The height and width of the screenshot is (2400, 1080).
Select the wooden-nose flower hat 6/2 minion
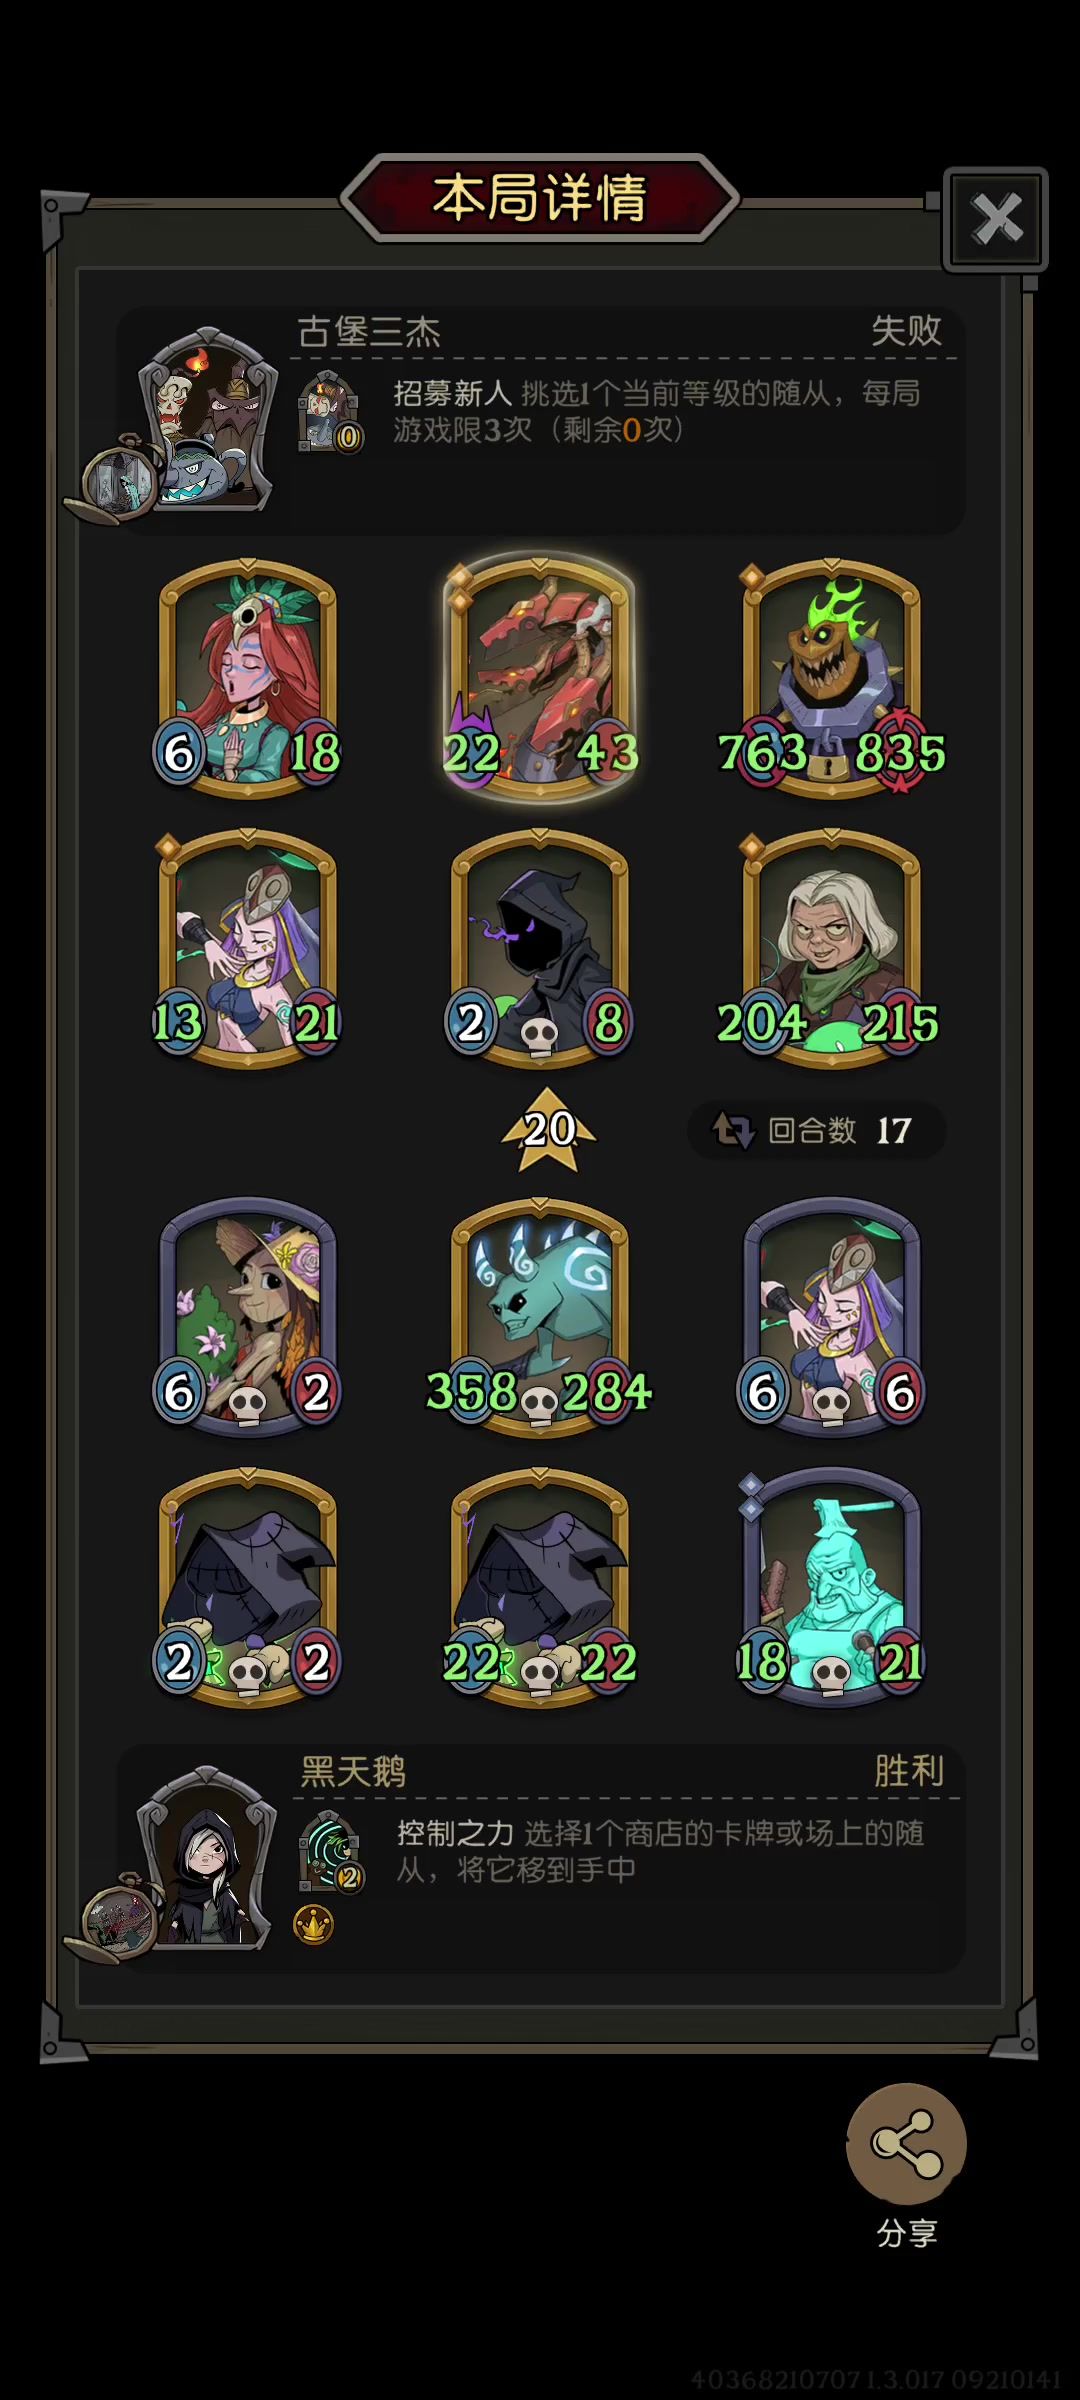tap(248, 1318)
